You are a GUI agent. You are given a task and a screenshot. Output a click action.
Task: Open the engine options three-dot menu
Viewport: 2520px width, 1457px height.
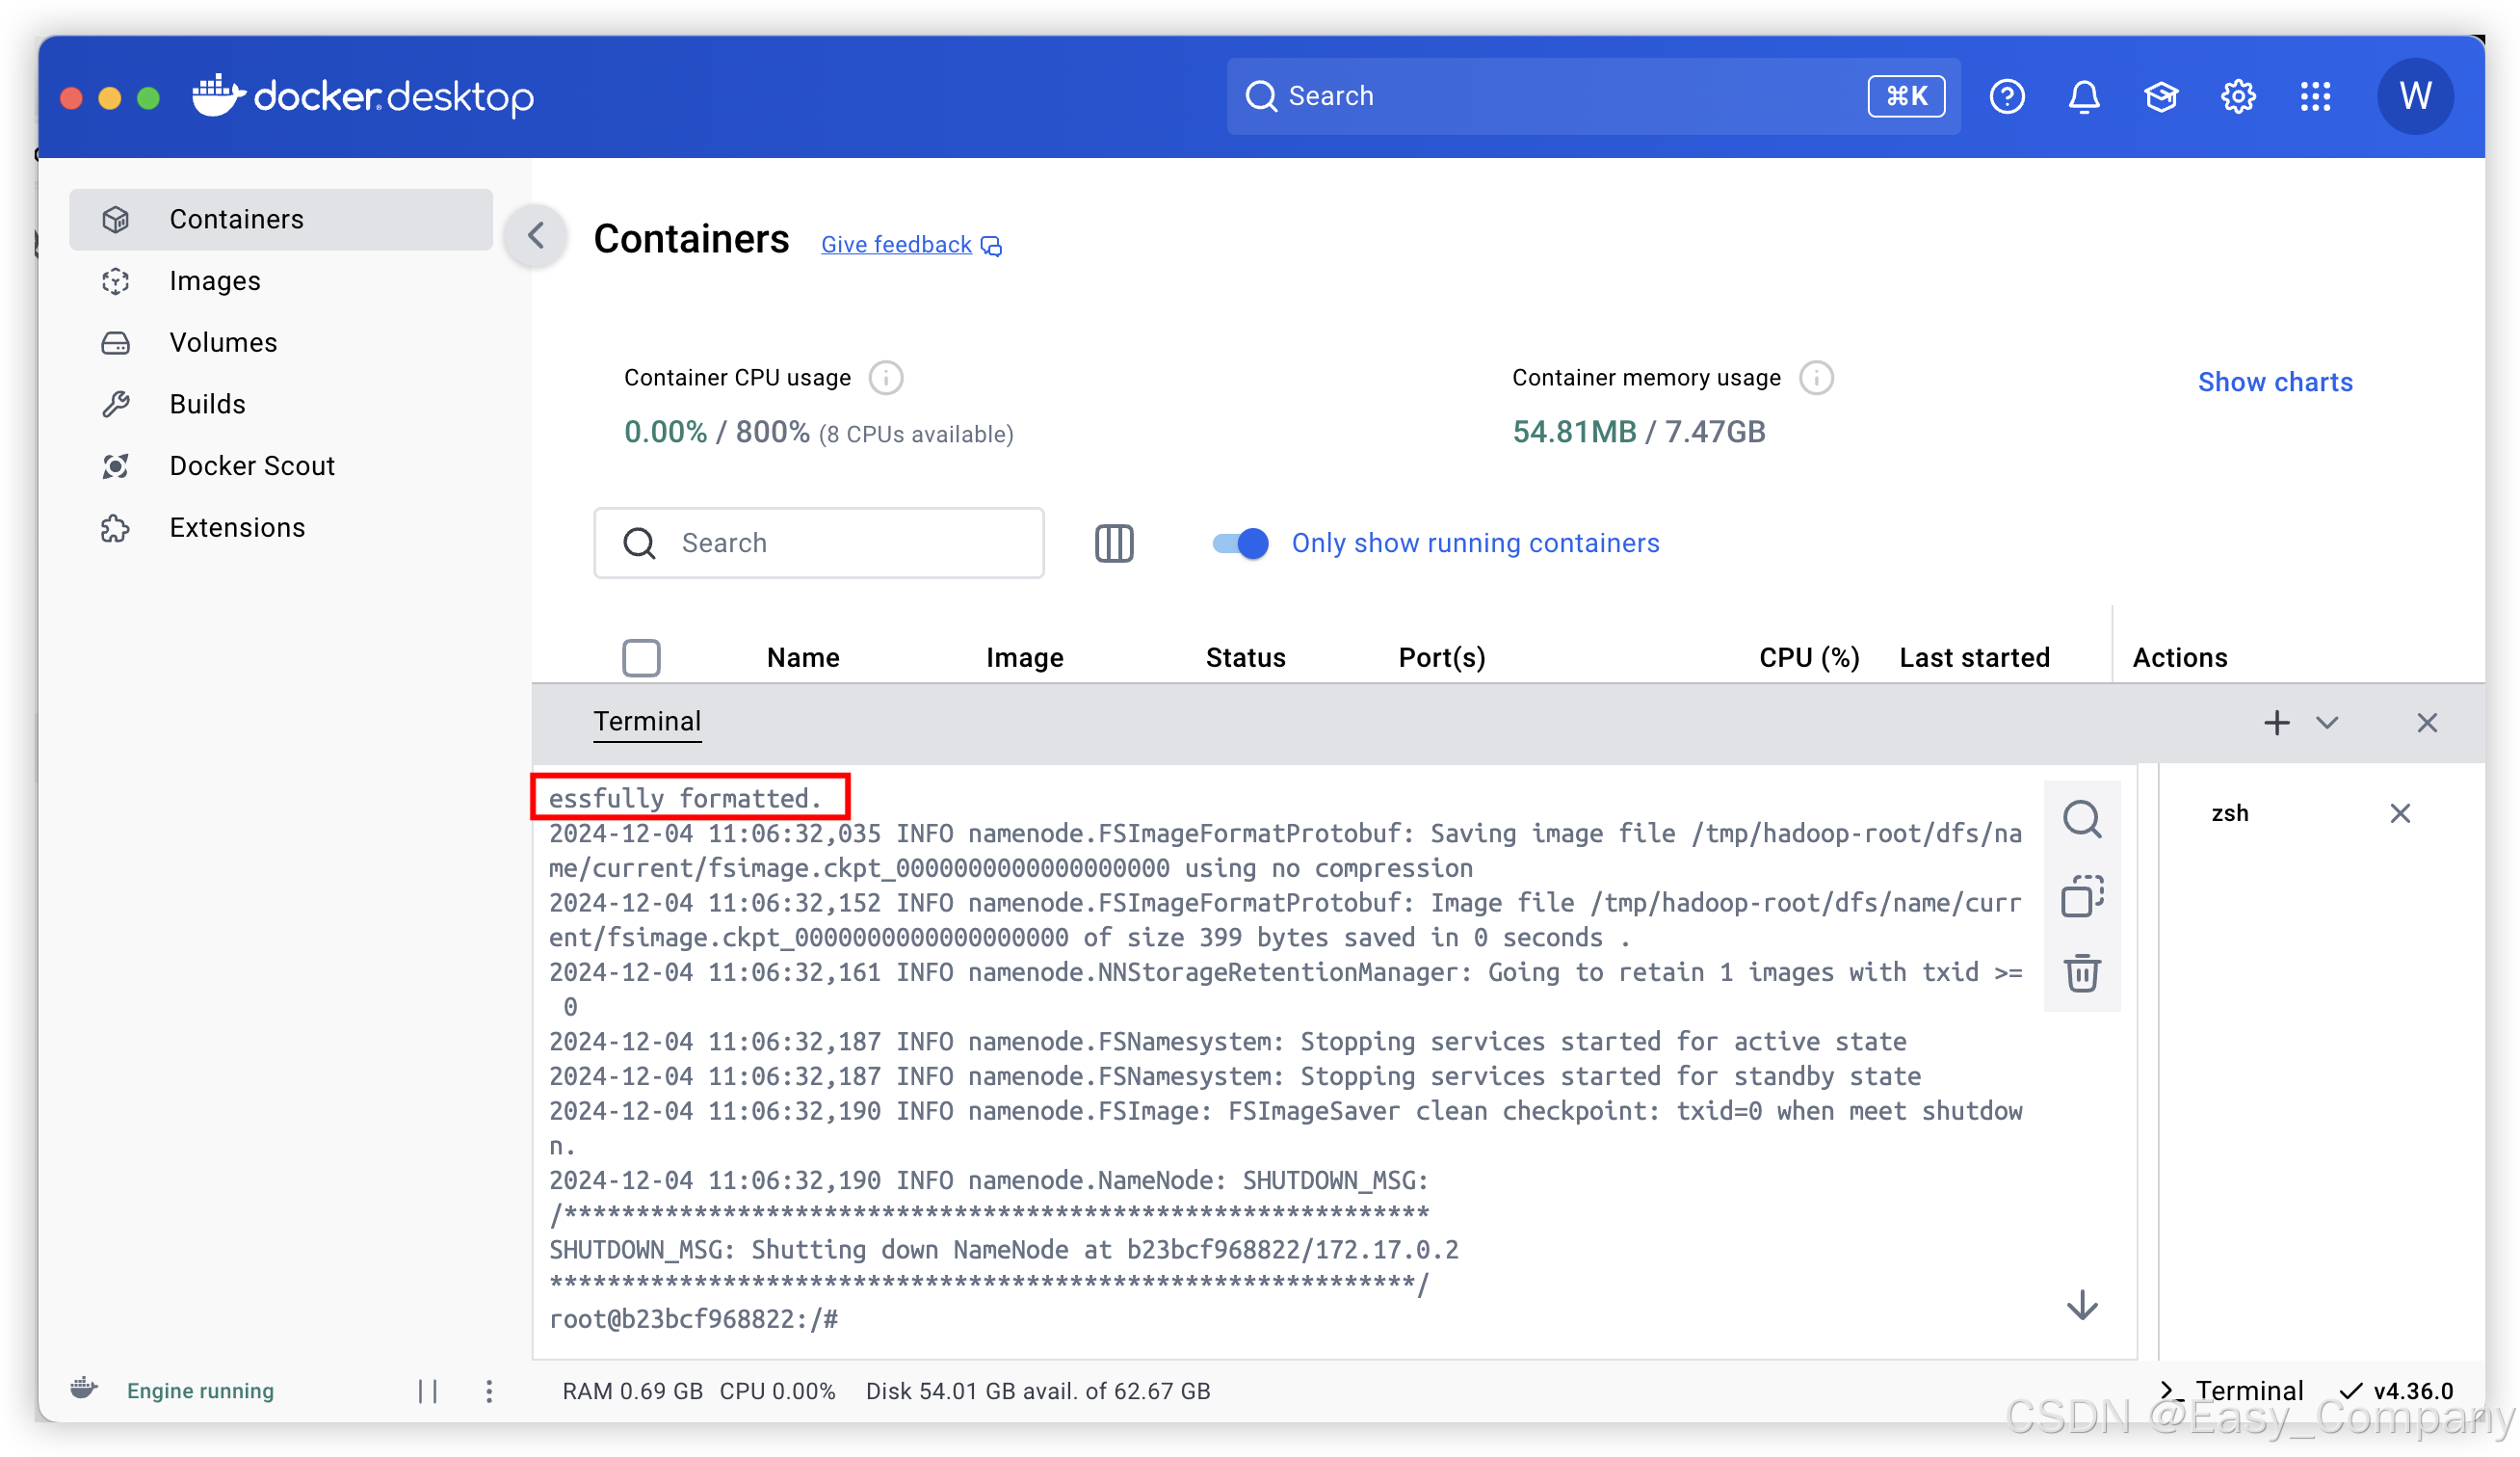pos(489,1390)
